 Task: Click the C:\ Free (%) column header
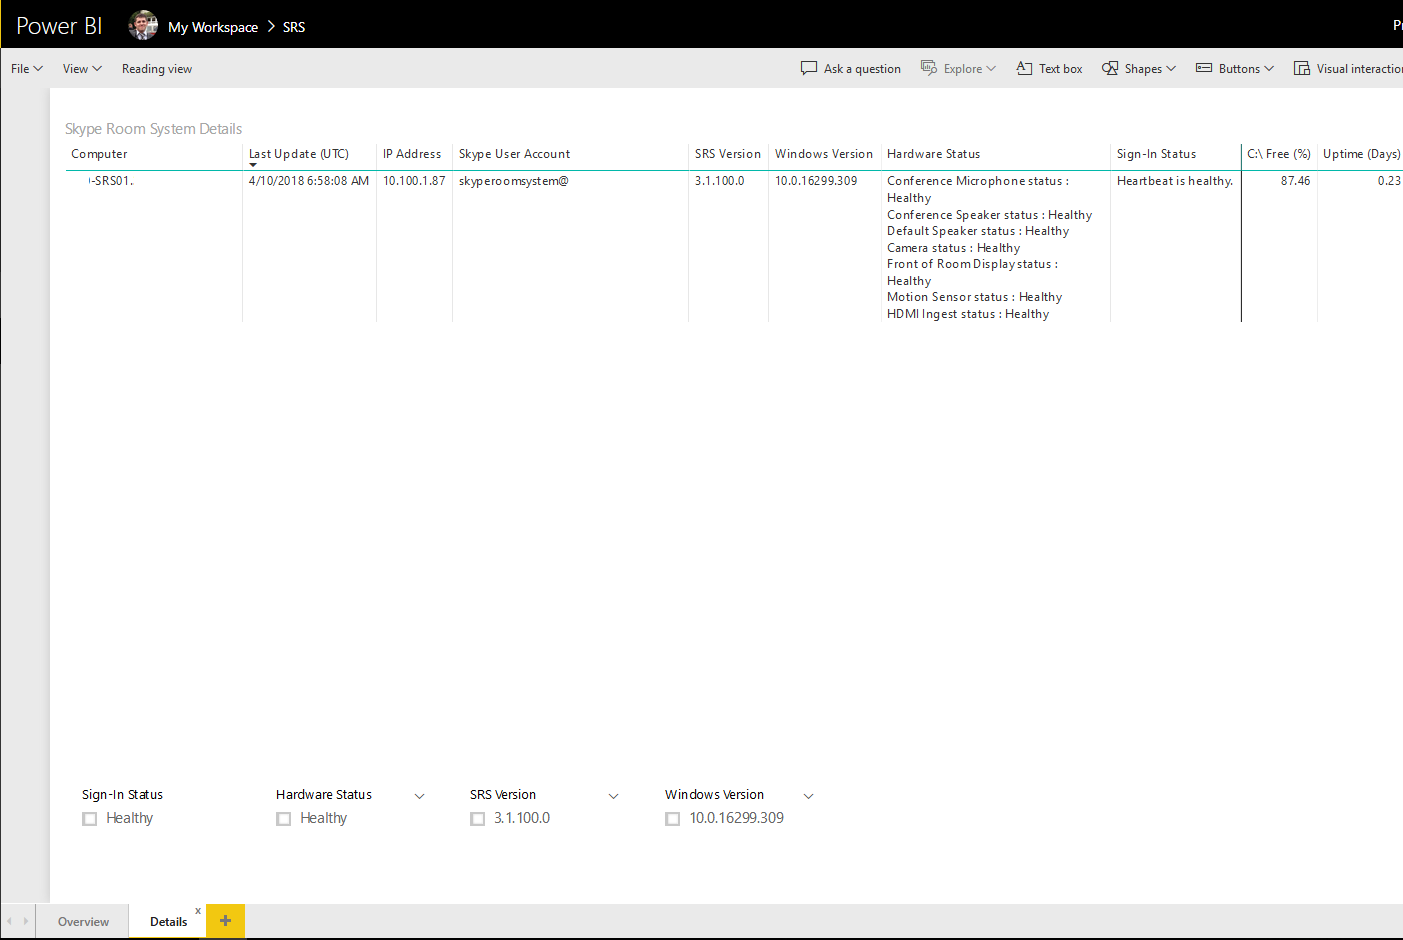tap(1279, 154)
